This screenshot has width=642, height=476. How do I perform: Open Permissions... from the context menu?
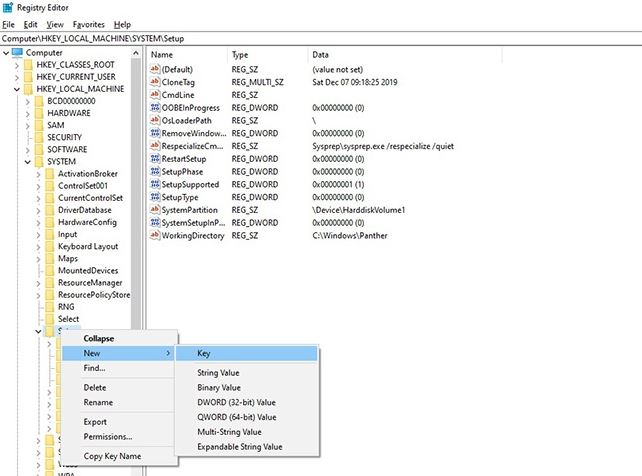(x=120, y=437)
